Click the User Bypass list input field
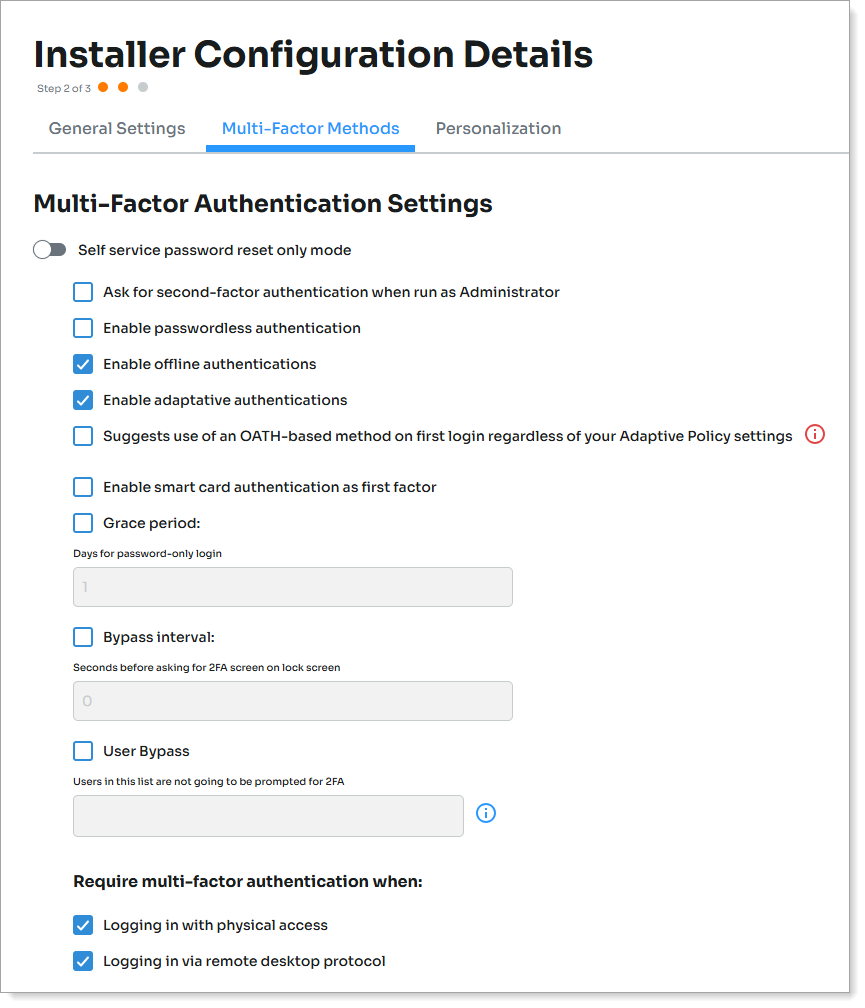 (267, 816)
